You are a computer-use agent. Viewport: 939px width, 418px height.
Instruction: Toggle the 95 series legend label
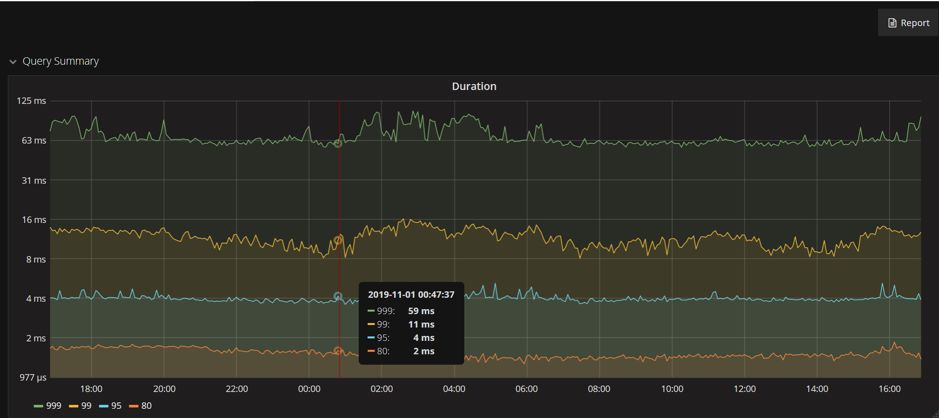coord(117,406)
